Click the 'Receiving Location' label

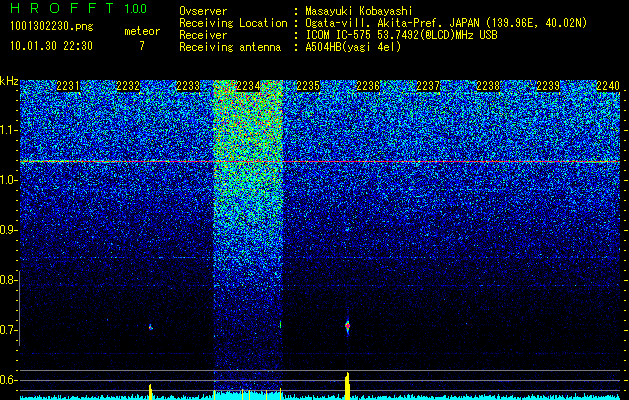click(233, 23)
